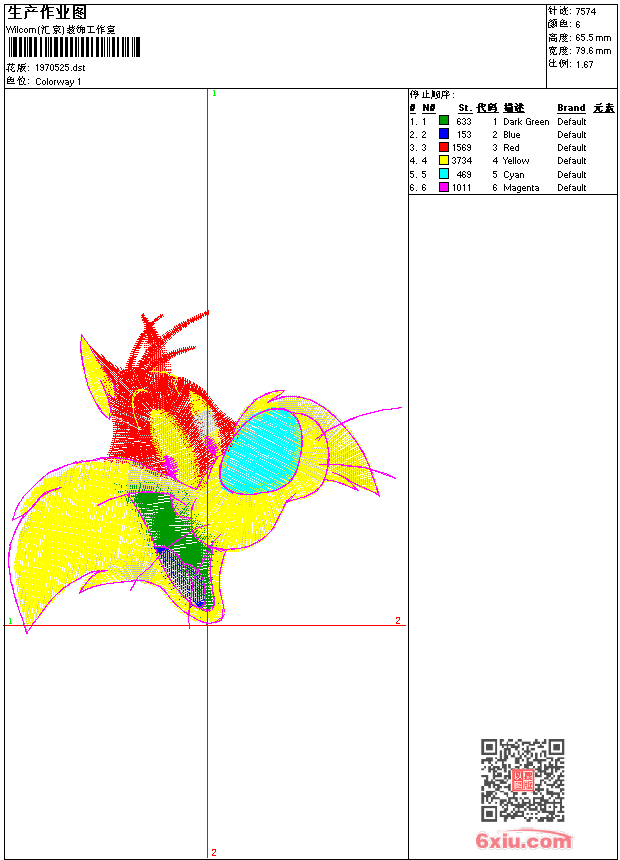Click the Dark Green color swatch

click(444, 121)
